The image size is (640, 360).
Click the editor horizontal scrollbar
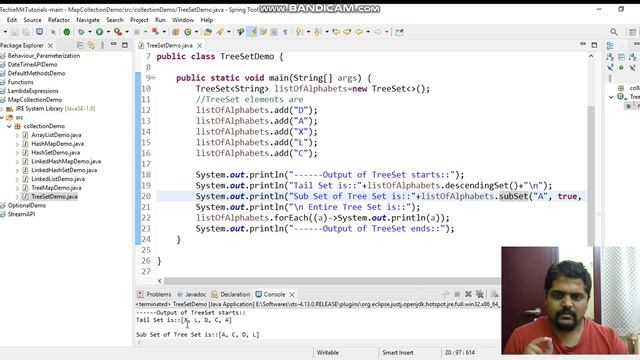pos(331,281)
